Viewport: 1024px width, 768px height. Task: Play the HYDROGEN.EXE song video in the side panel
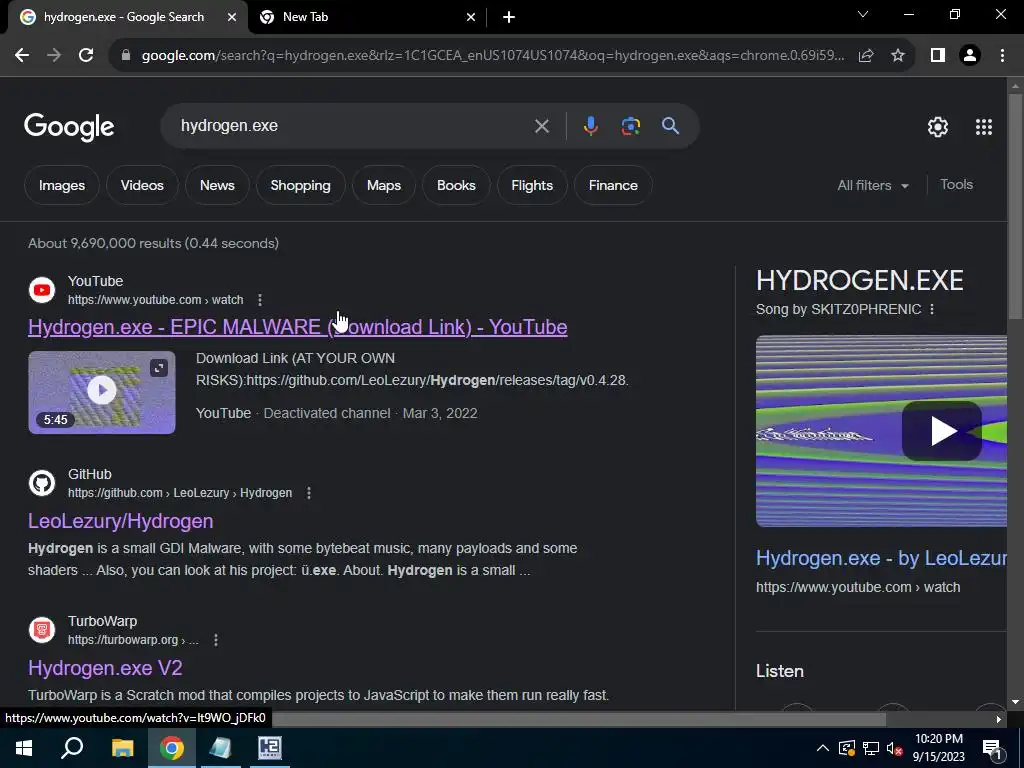(941, 431)
